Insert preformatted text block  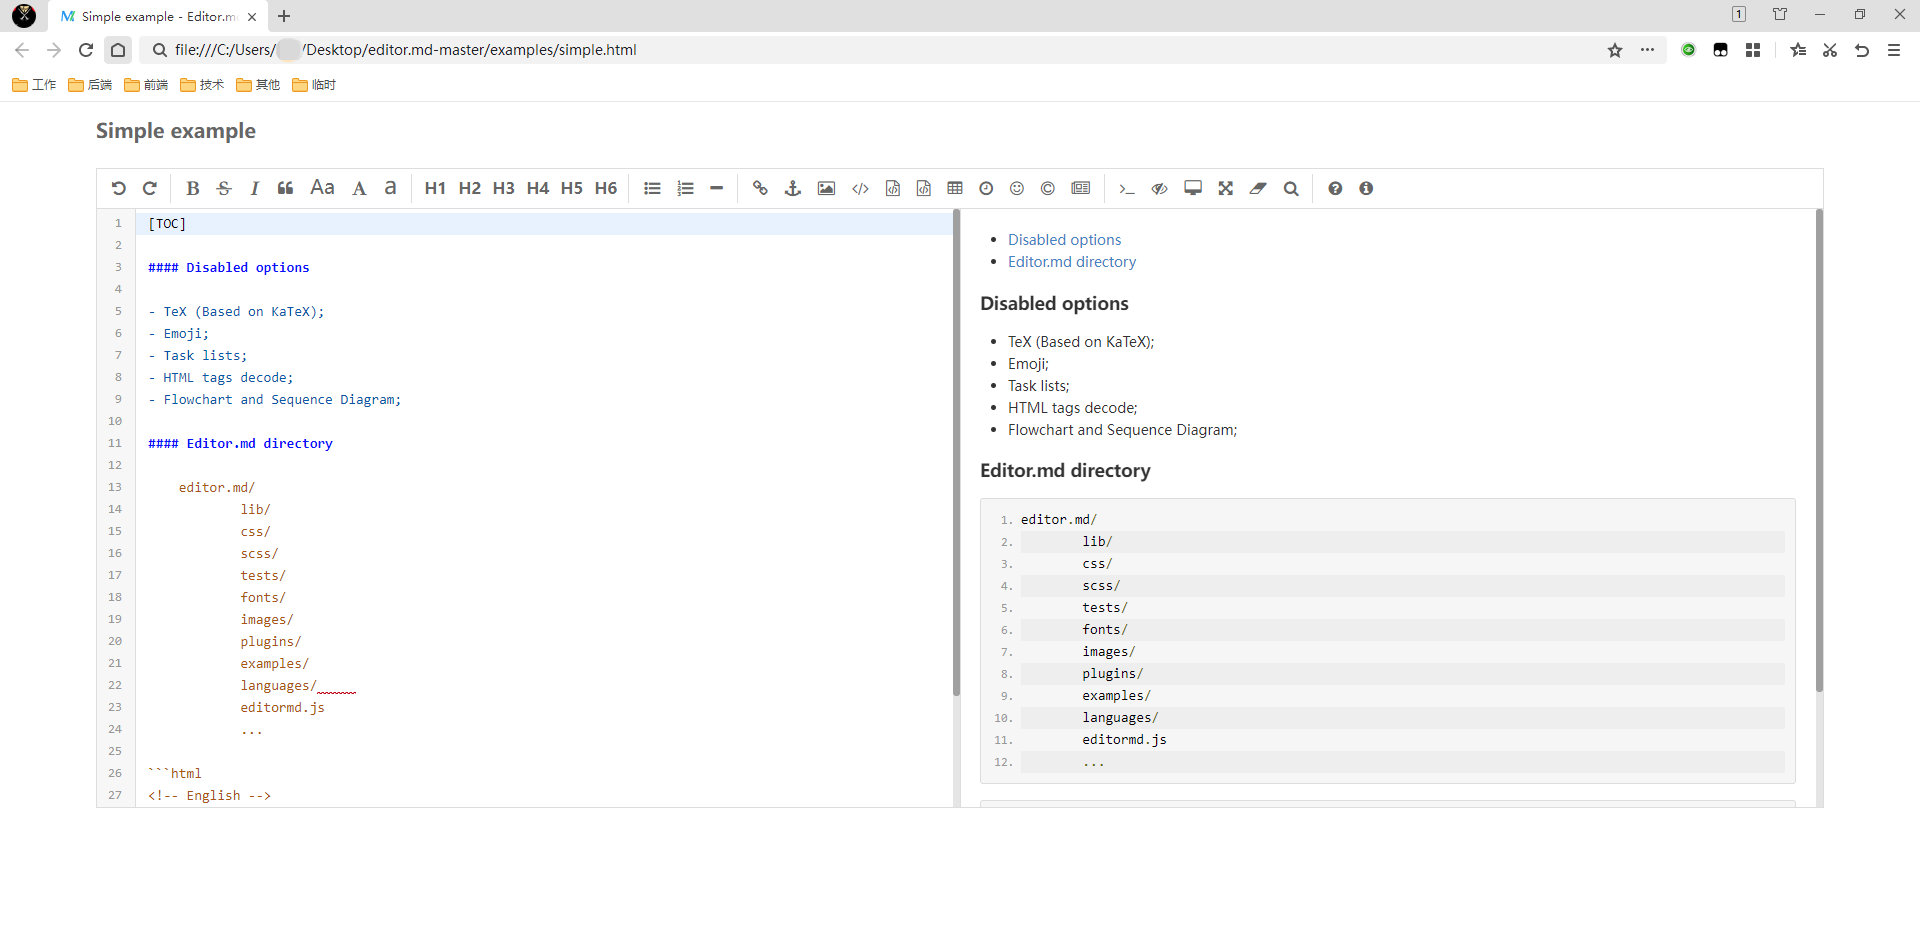point(892,188)
